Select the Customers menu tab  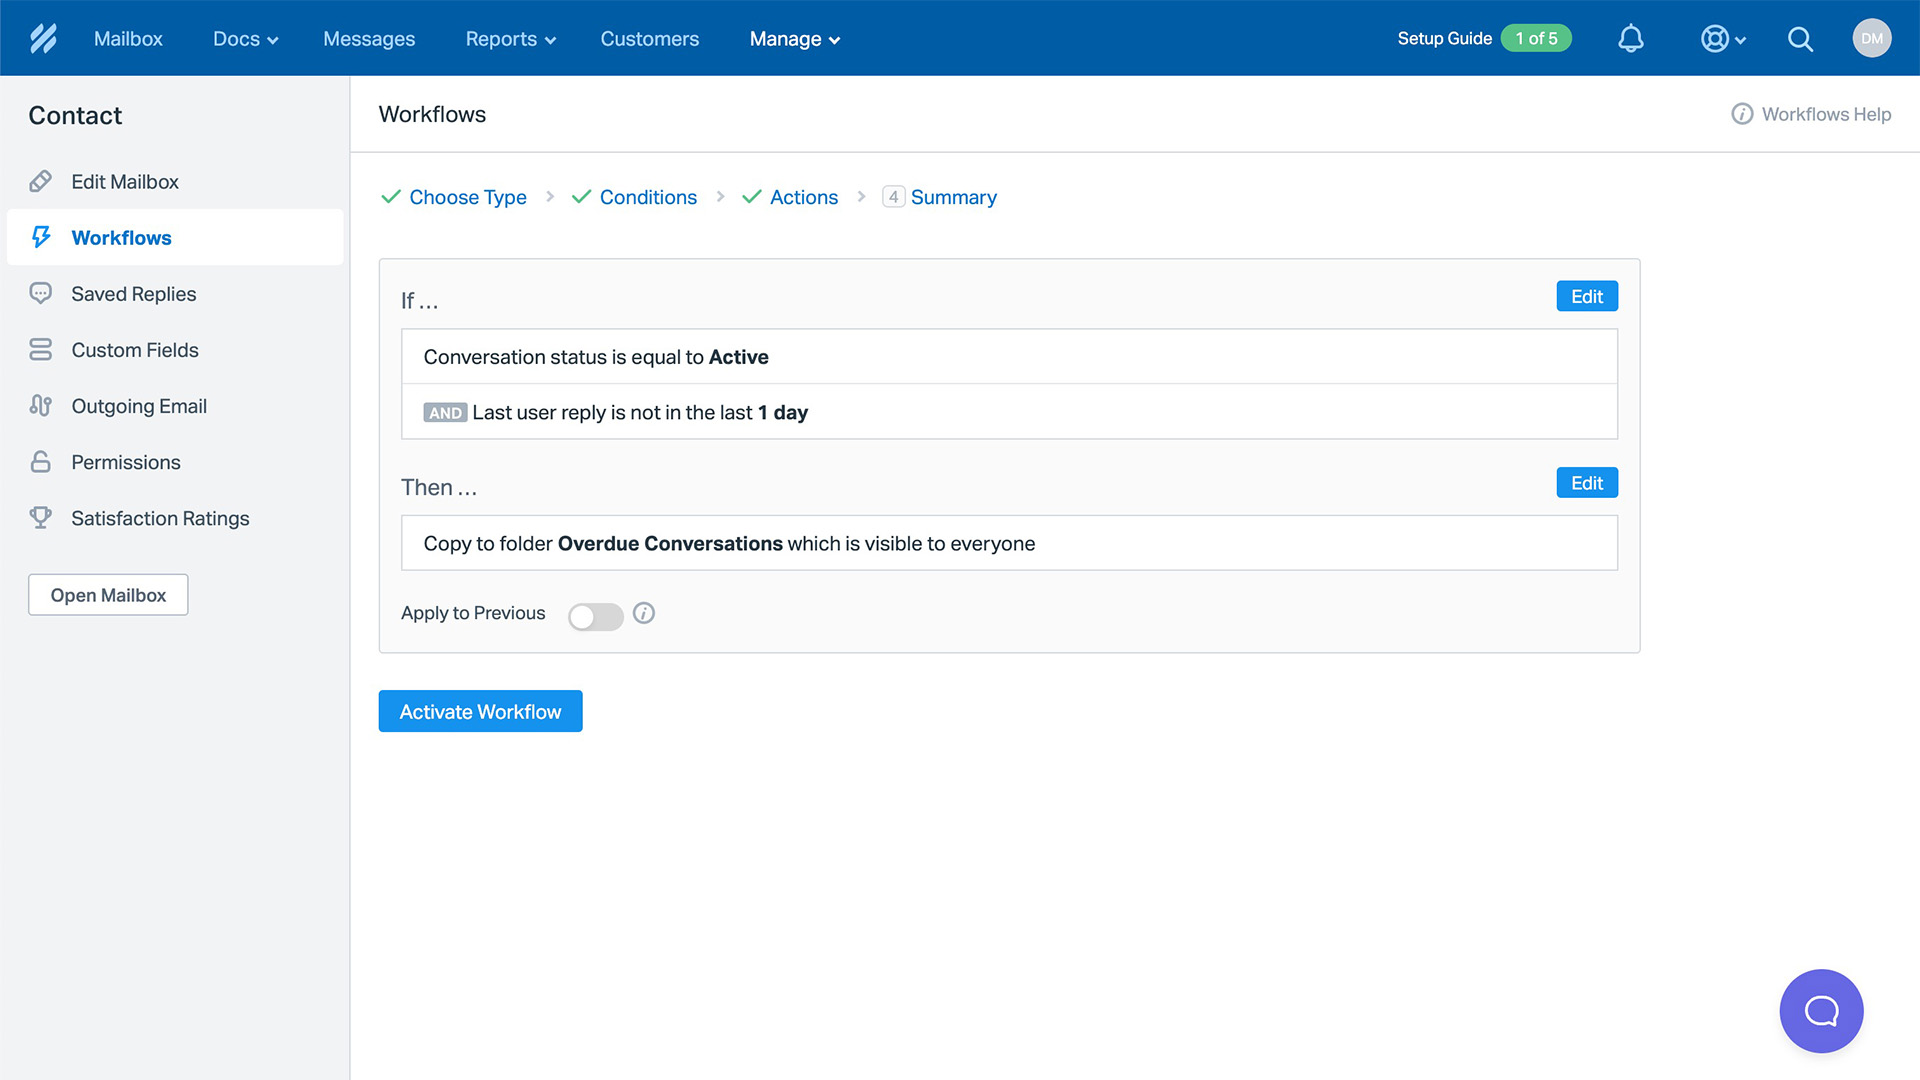(x=650, y=38)
